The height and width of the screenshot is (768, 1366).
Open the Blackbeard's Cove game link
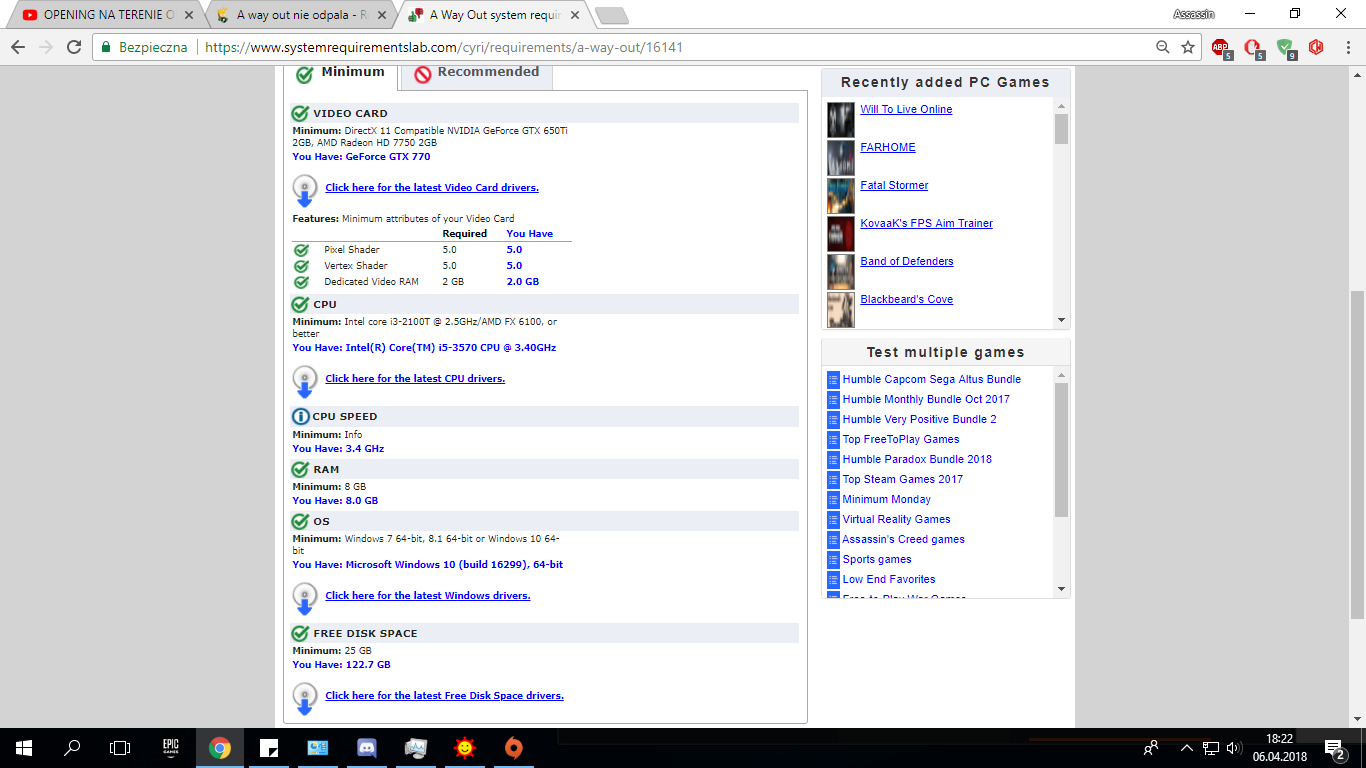coord(906,300)
